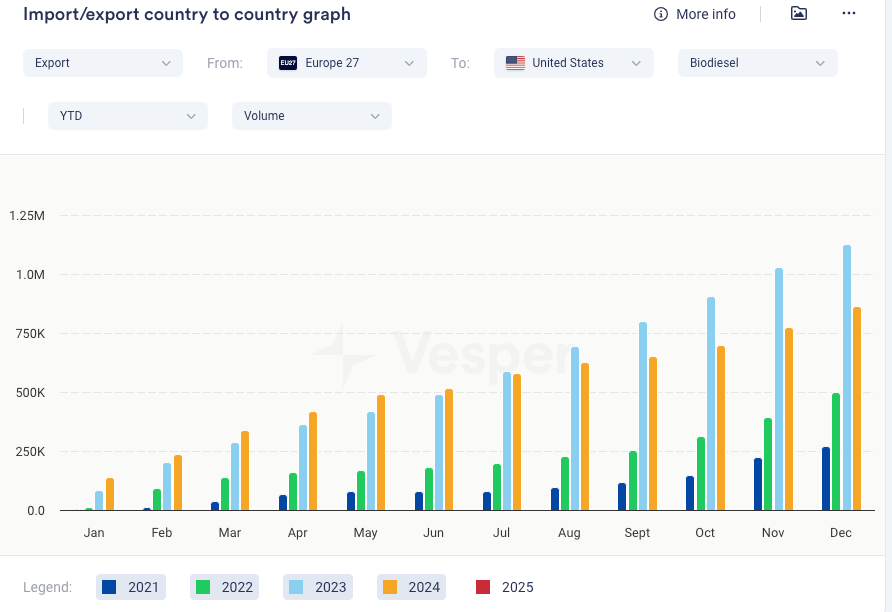This screenshot has width=892, height=612.
Task: Hide the 2024 series via legend
Action: (412, 587)
